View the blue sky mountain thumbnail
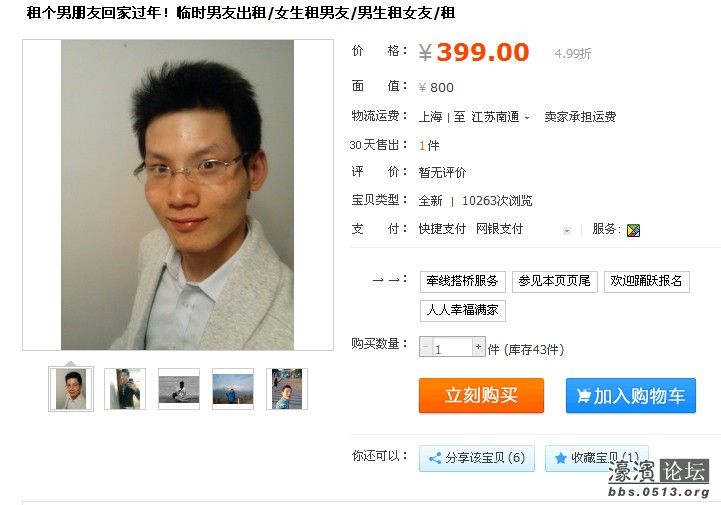Viewport: 721px width, 505px height. point(233,389)
